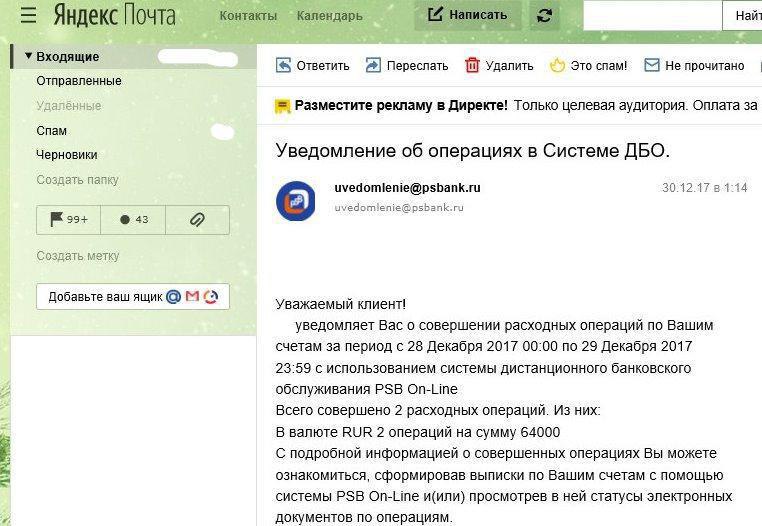
Task: Click Создать метку link
Action: click(78, 256)
